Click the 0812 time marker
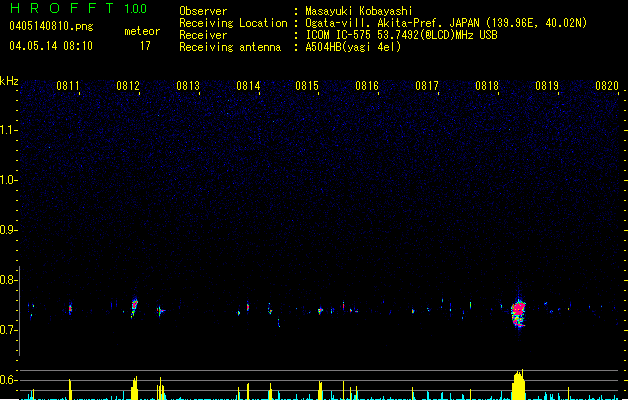The height and width of the screenshot is (400, 629). (x=128, y=86)
